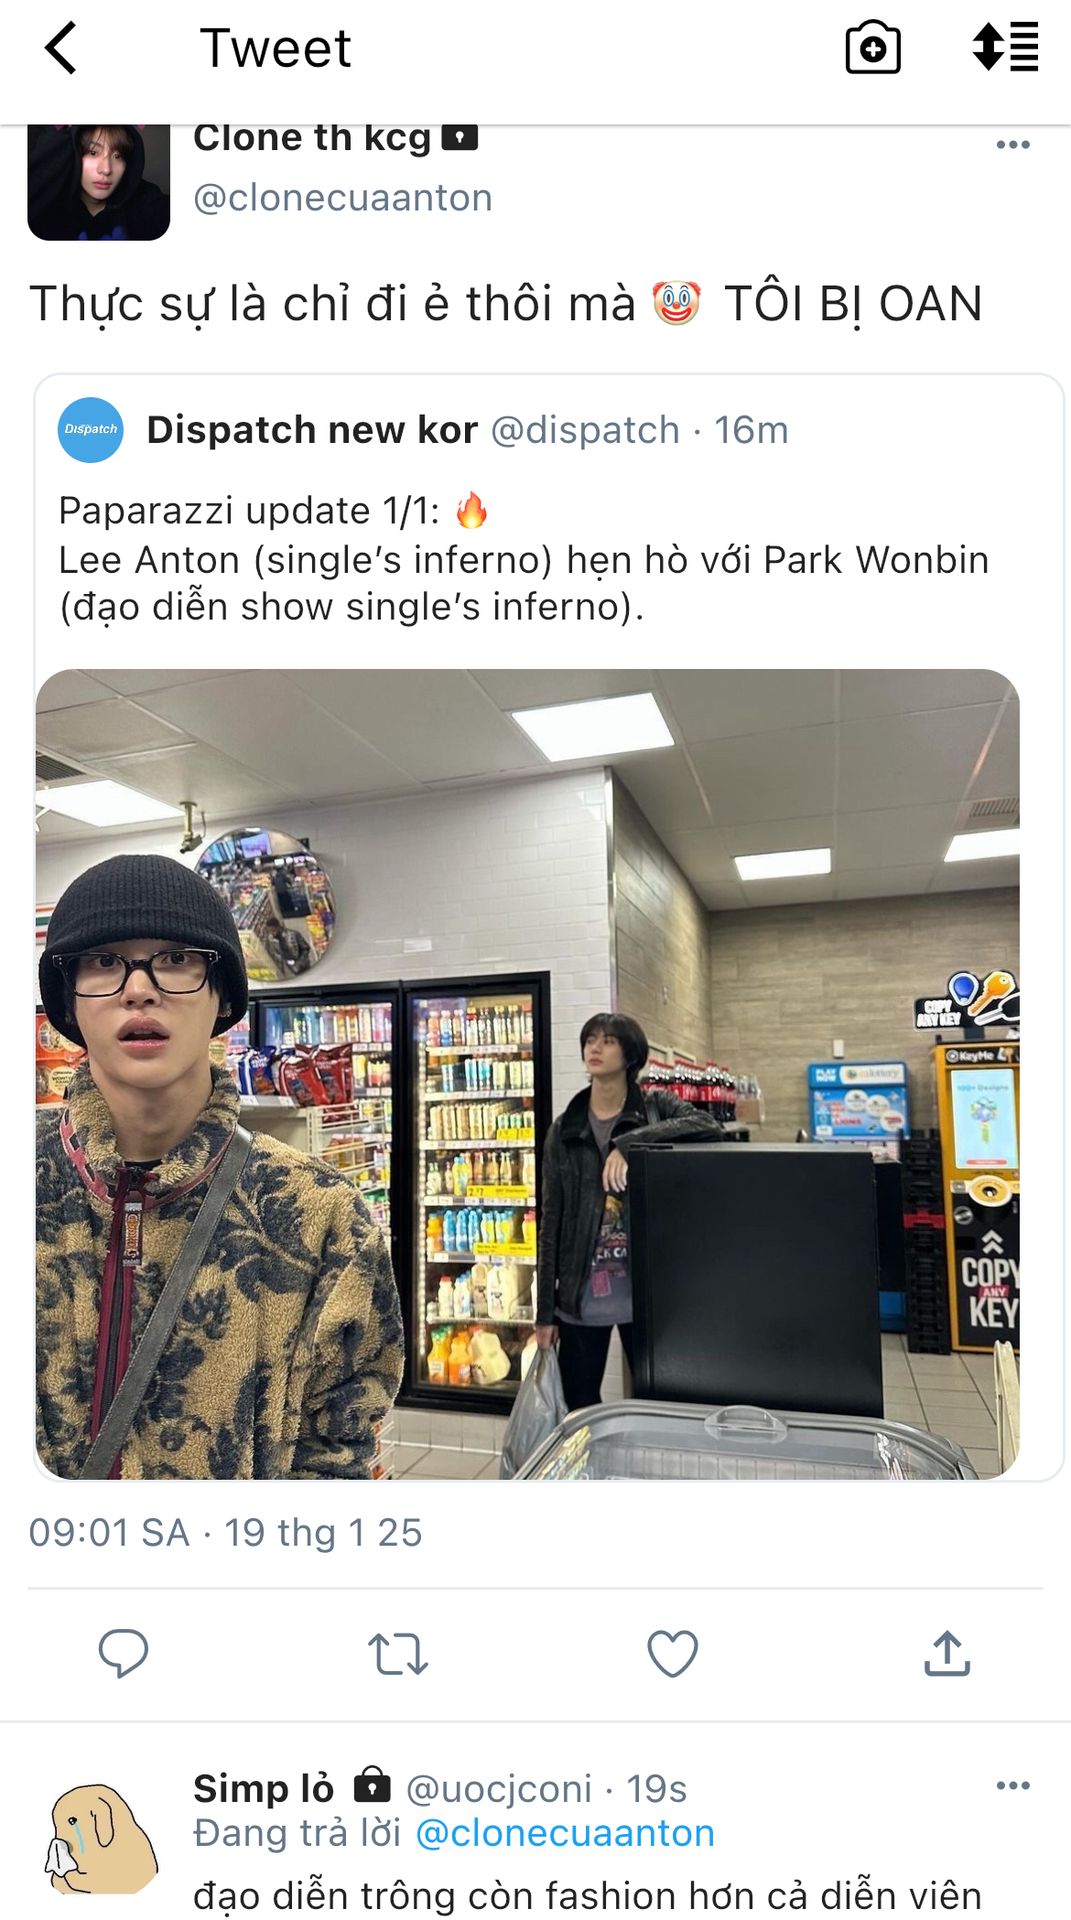Image resolution: width=1071 pixels, height=1920 pixels.
Task: Open more options on Simp lỏ reply
Action: click(1013, 1785)
